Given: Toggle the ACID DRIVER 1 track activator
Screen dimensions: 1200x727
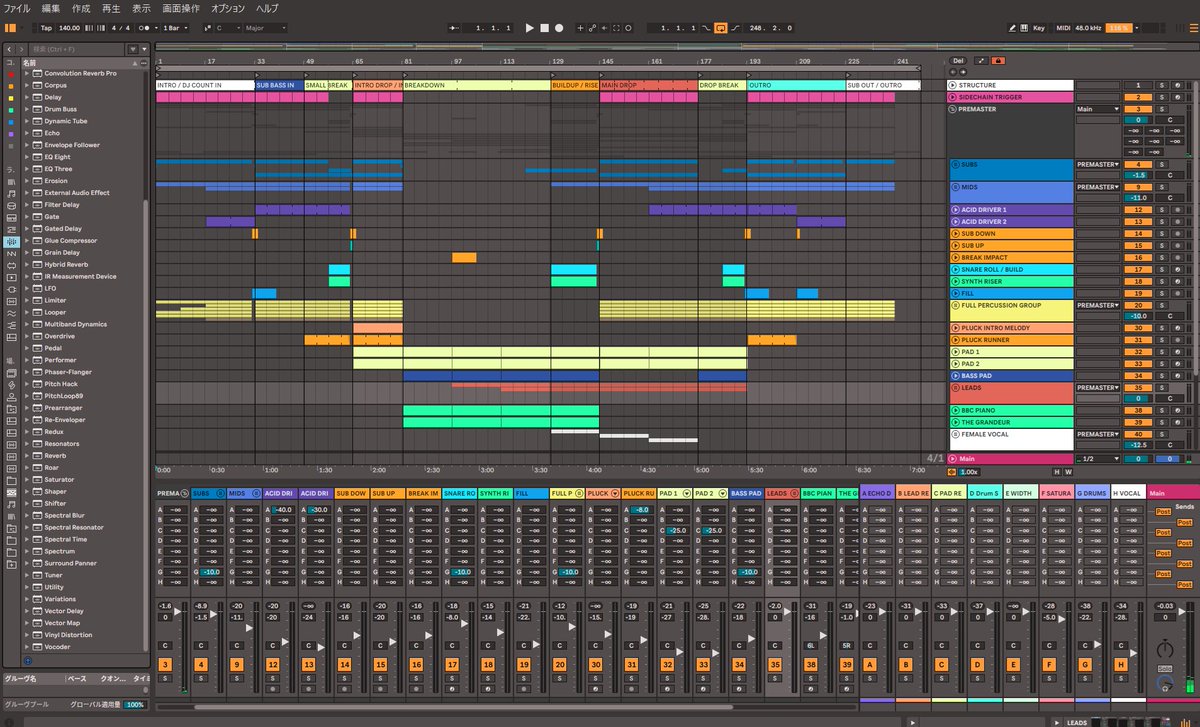Looking at the screenshot, I should click(1136, 210).
